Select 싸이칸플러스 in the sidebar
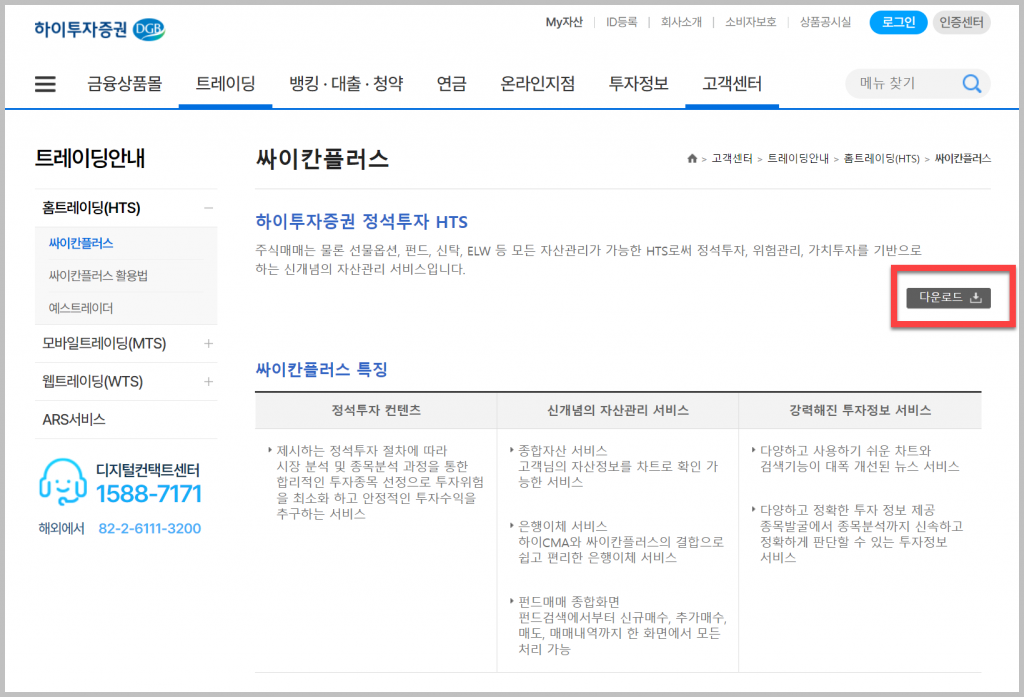This screenshot has width=1024, height=697. (x=81, y=243)
